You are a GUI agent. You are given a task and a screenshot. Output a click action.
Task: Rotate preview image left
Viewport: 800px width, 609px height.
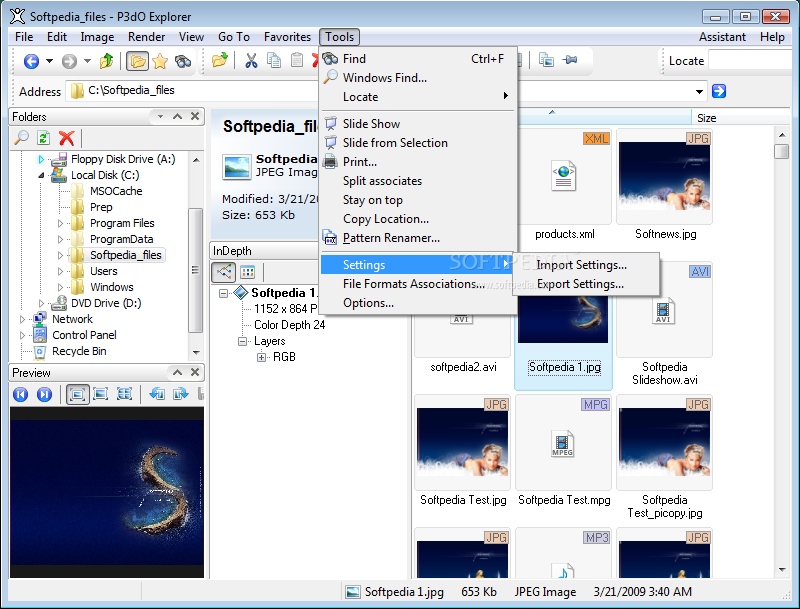point(157,394)
